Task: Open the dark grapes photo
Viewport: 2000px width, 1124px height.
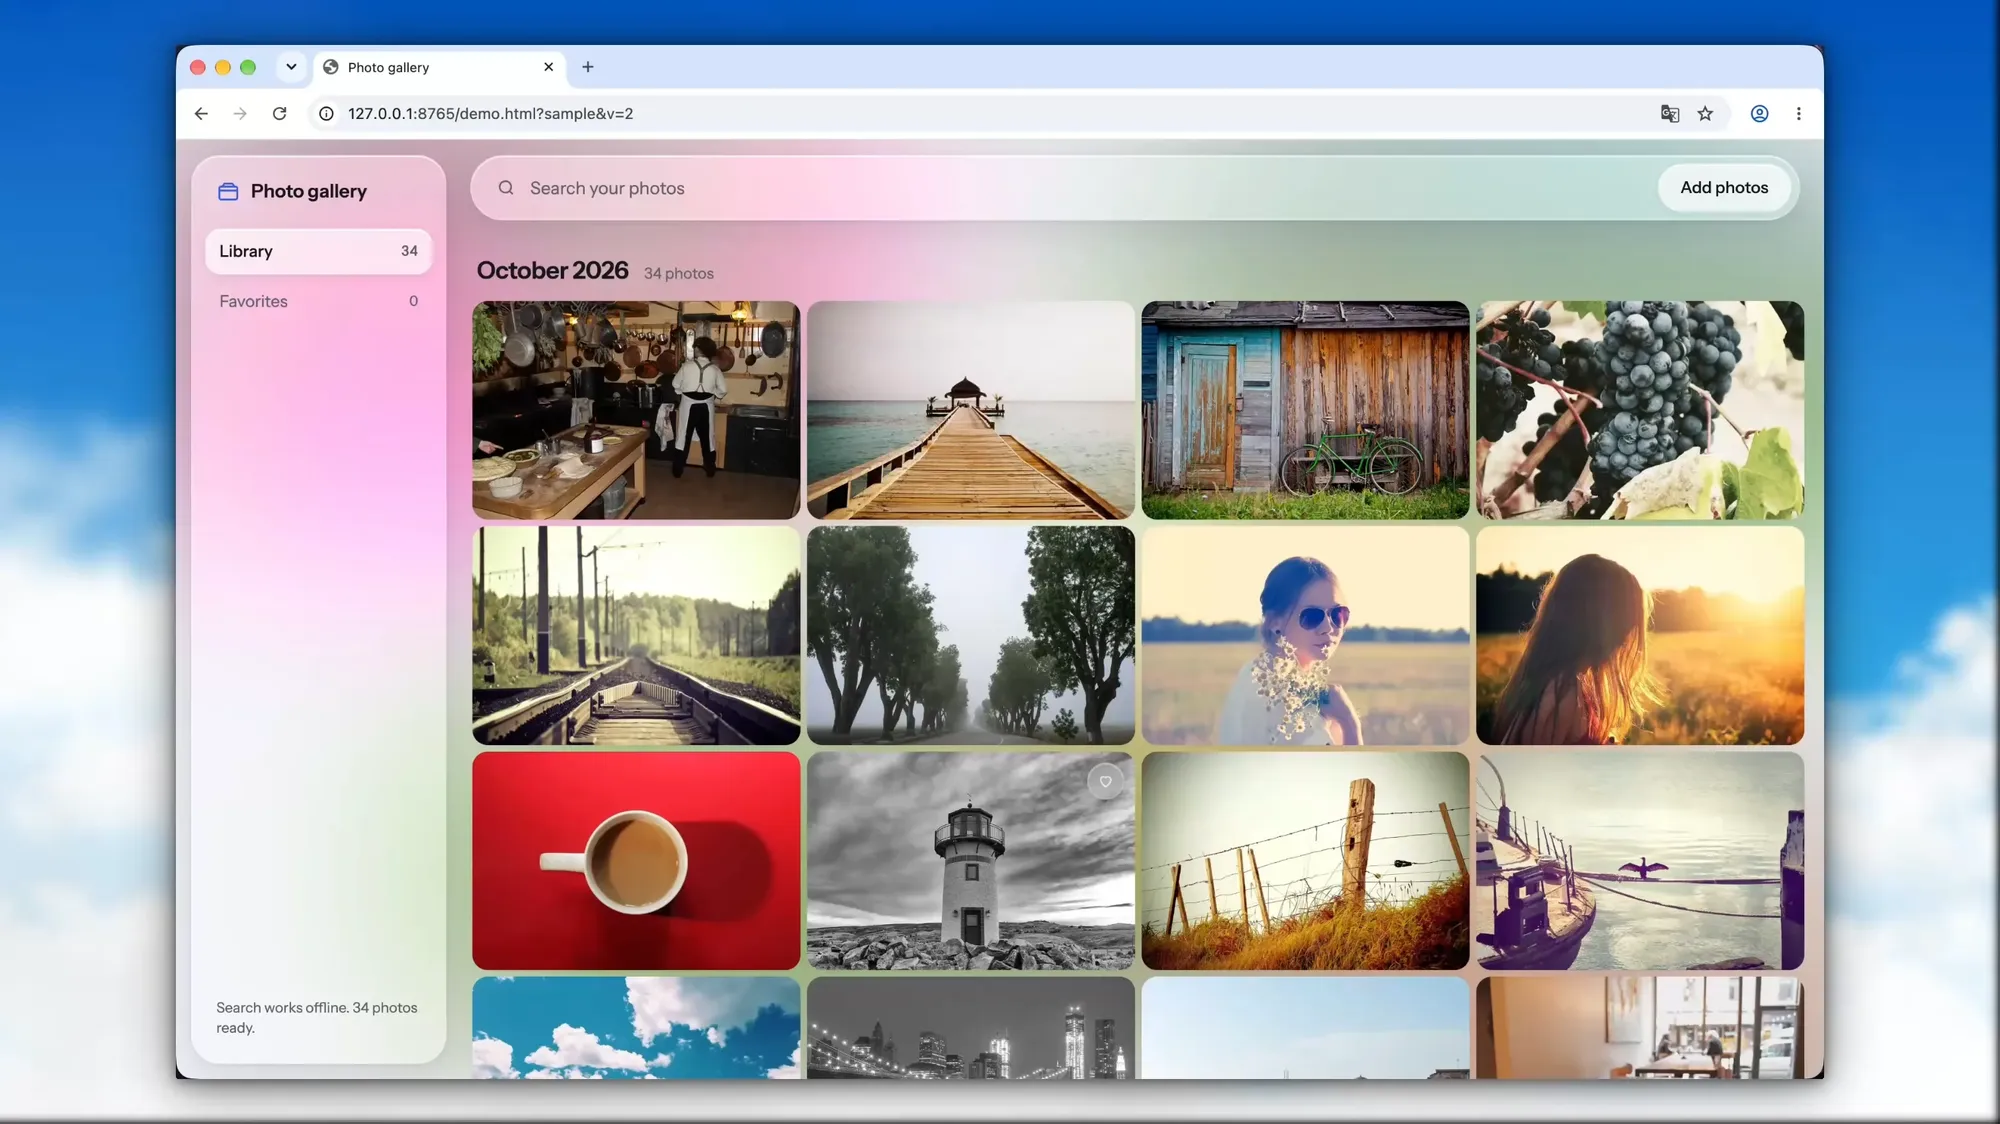Action: point(1640,410)
